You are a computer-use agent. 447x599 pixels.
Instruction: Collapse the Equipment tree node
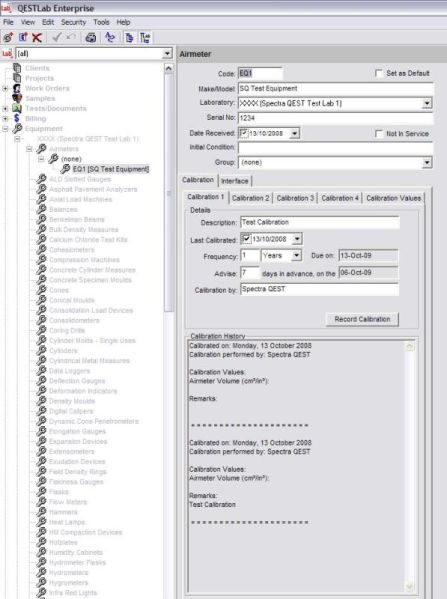pyautogui.click(x=5, y=129)
